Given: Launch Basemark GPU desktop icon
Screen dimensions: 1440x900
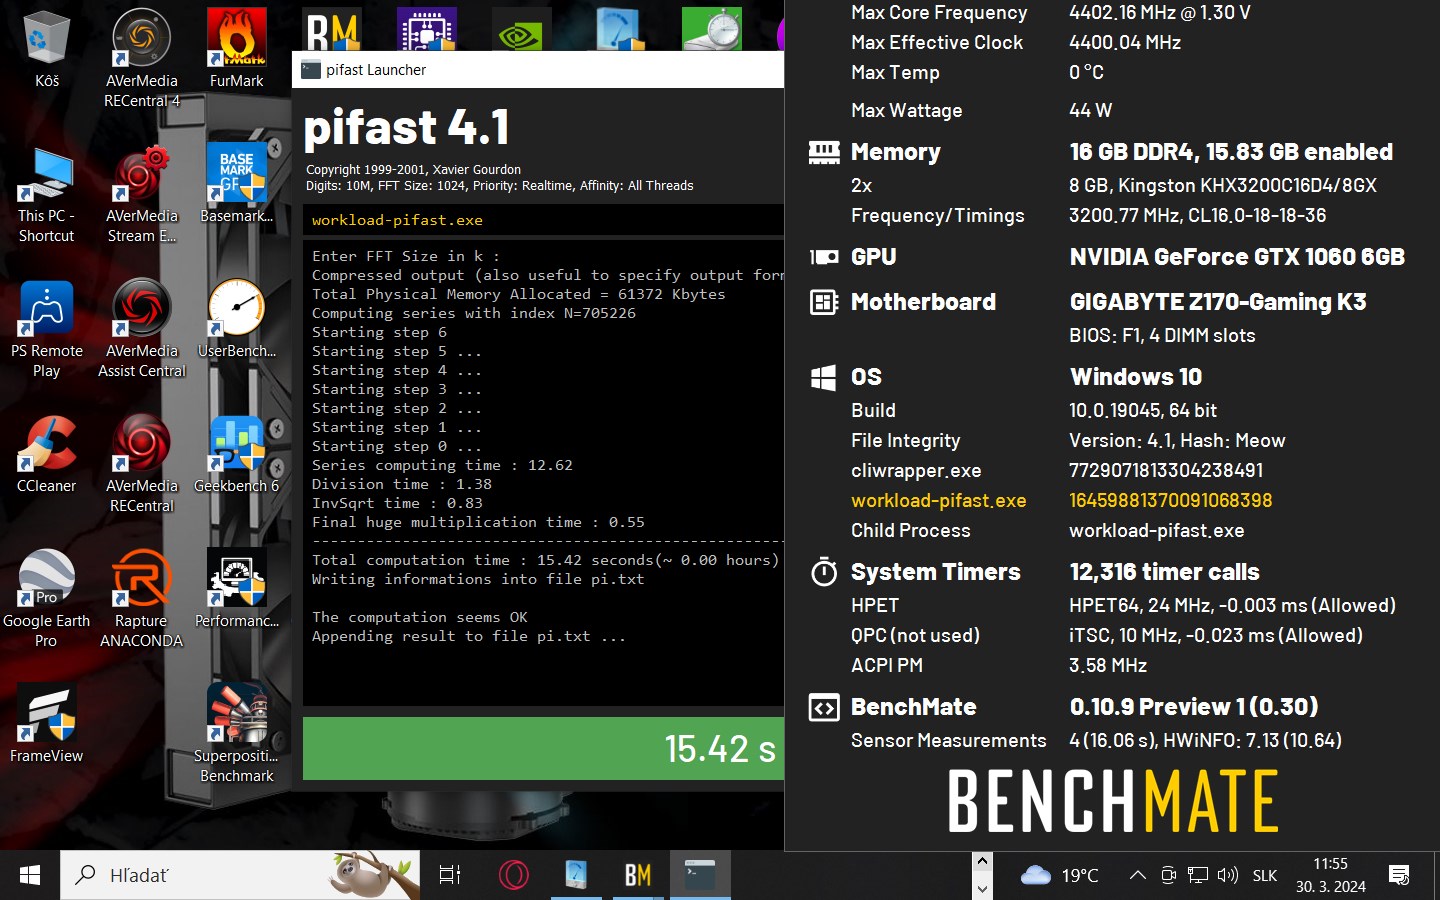Looking at the screenshot, I should pos(237,183).
